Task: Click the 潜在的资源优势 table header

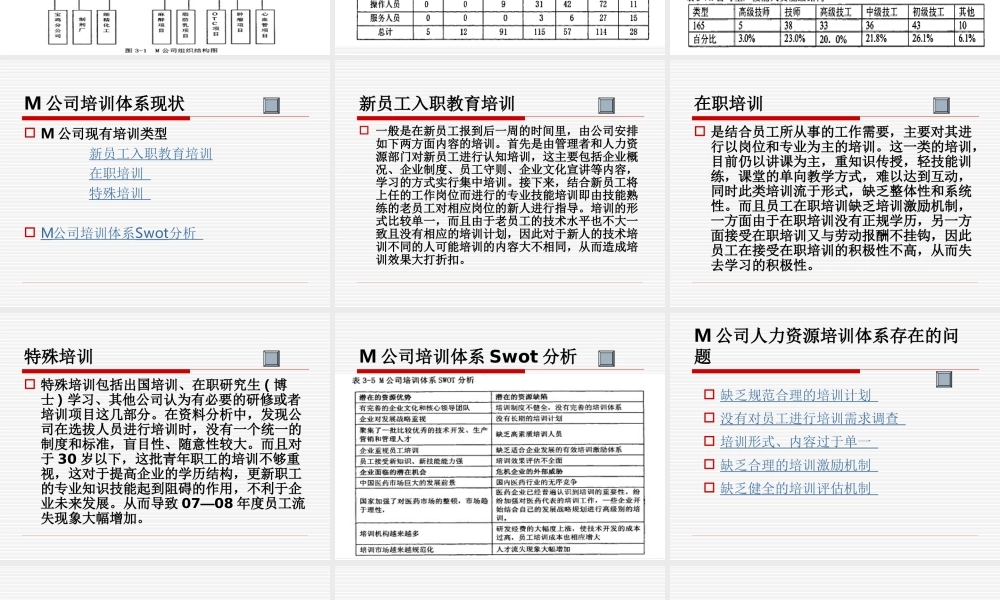Action: click(385, 397)
